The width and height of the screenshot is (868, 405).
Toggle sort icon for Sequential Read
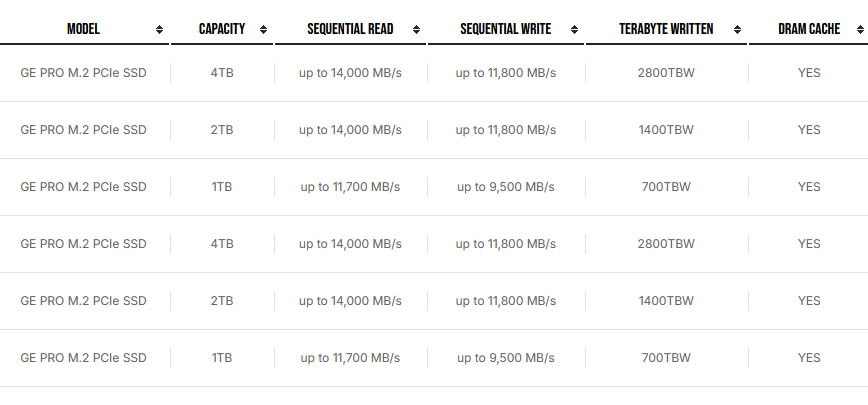(x=416, y=30)
